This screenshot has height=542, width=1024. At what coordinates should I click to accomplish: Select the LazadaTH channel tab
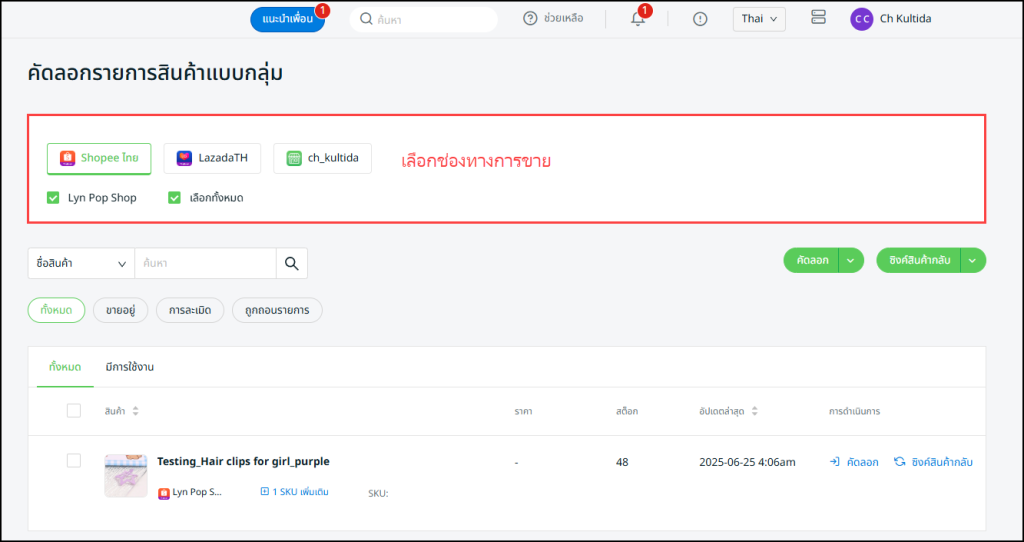tap(212, 158)
